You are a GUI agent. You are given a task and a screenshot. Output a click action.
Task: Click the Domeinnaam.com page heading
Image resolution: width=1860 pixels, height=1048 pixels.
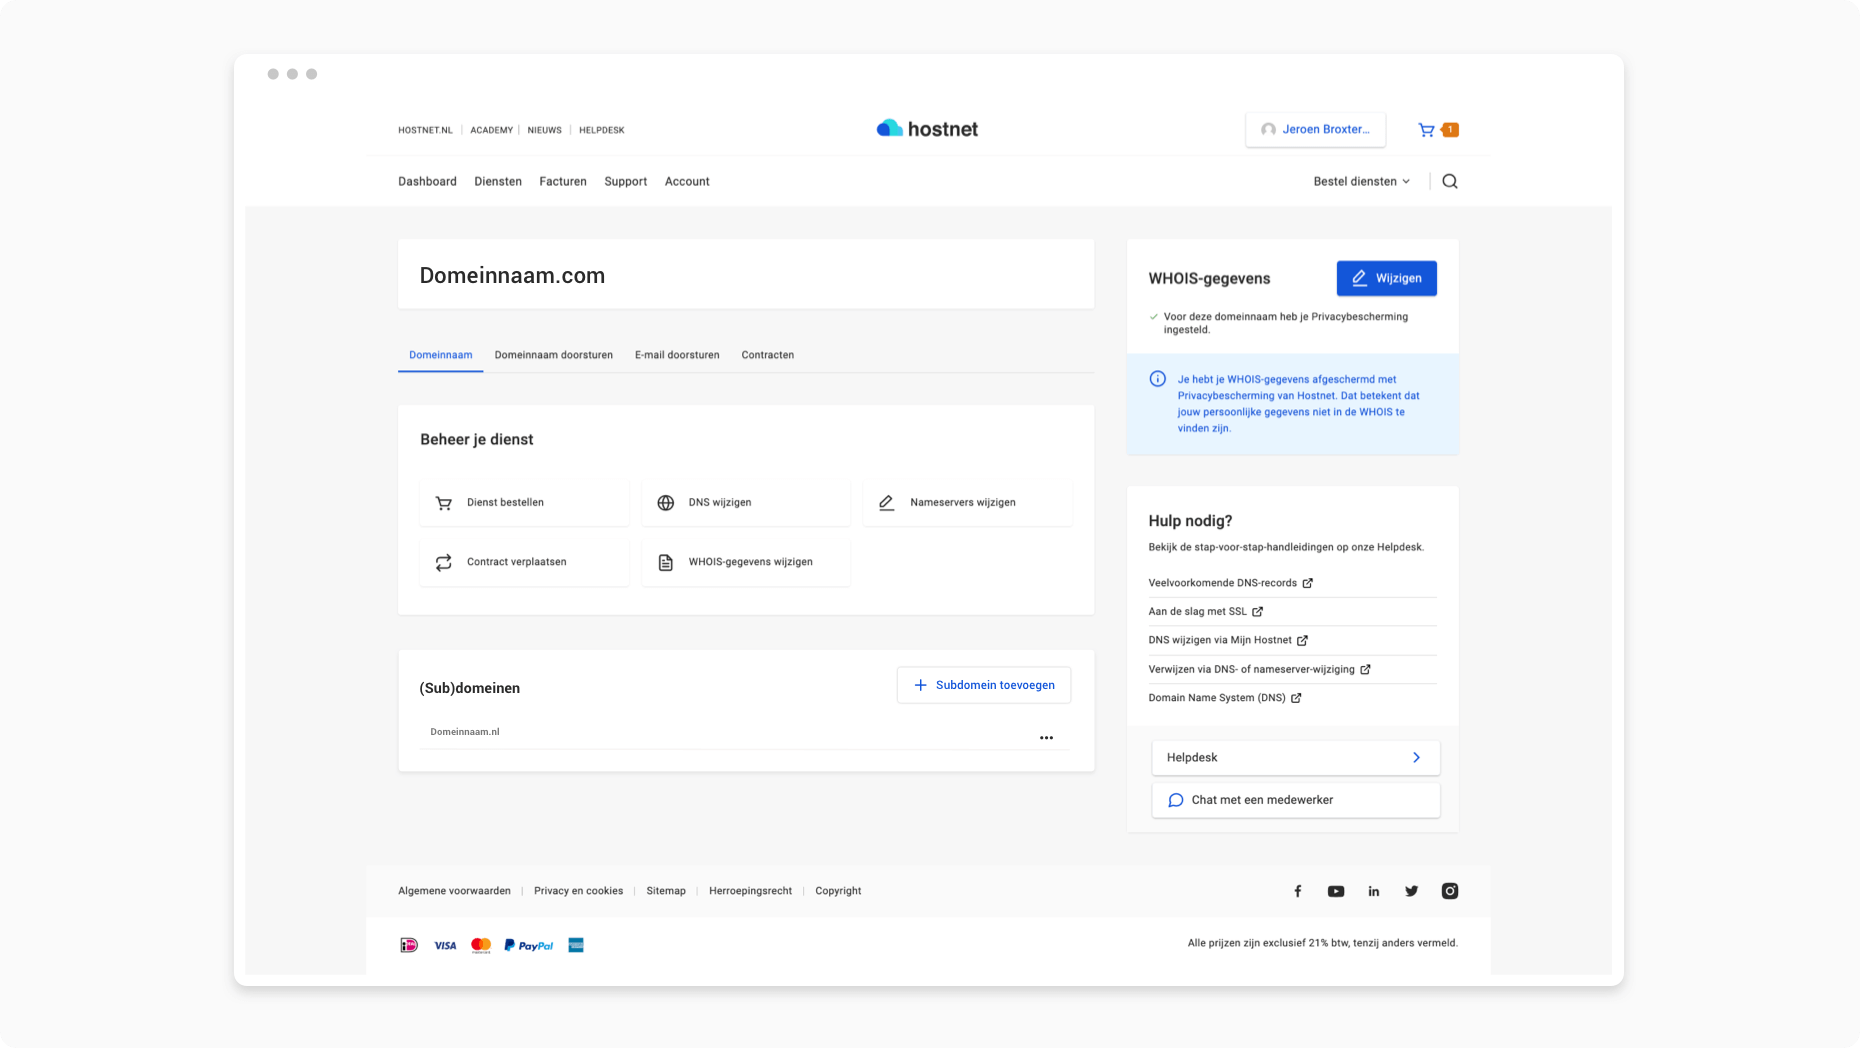point(512,276)
